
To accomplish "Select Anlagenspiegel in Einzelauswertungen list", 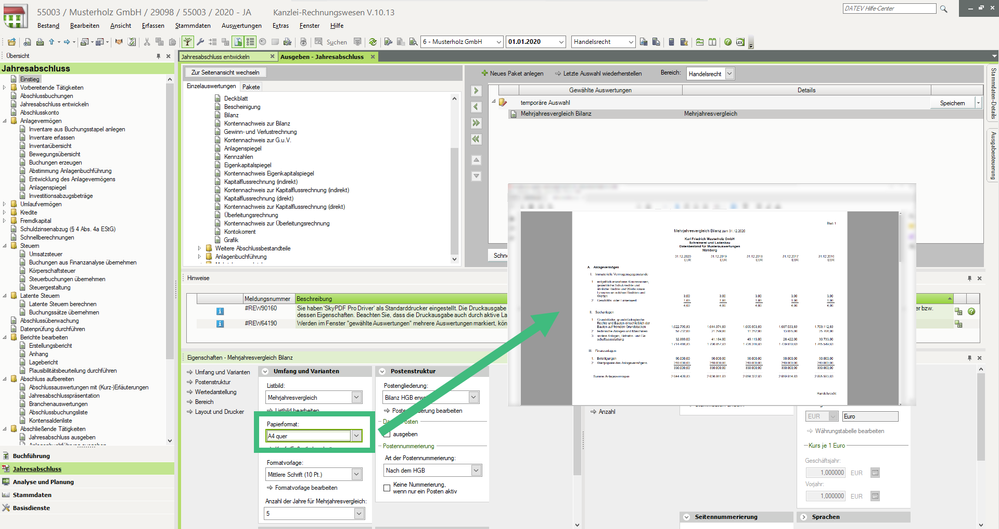I will coord(243,149).
